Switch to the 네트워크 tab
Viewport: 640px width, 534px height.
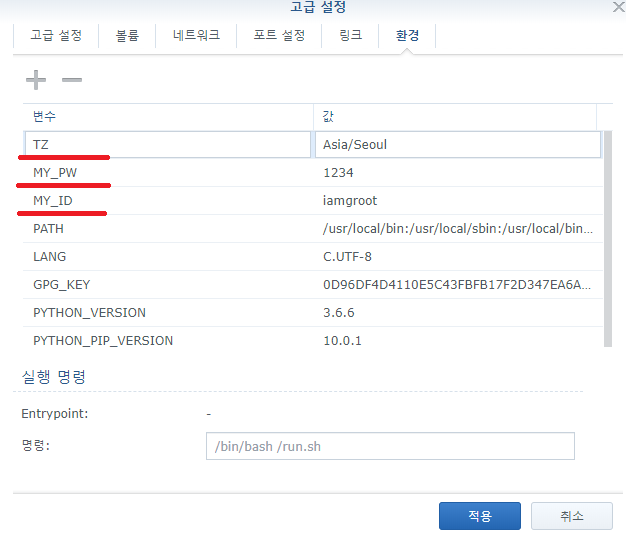[197, 36]
